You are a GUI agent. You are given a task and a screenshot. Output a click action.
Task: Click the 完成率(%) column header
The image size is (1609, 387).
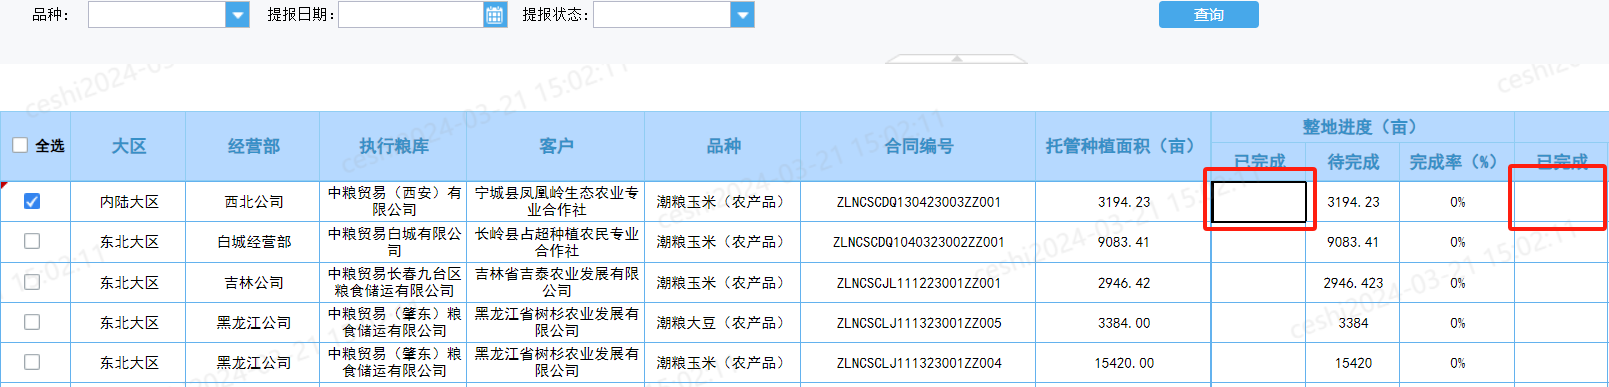pos(1457,162)
